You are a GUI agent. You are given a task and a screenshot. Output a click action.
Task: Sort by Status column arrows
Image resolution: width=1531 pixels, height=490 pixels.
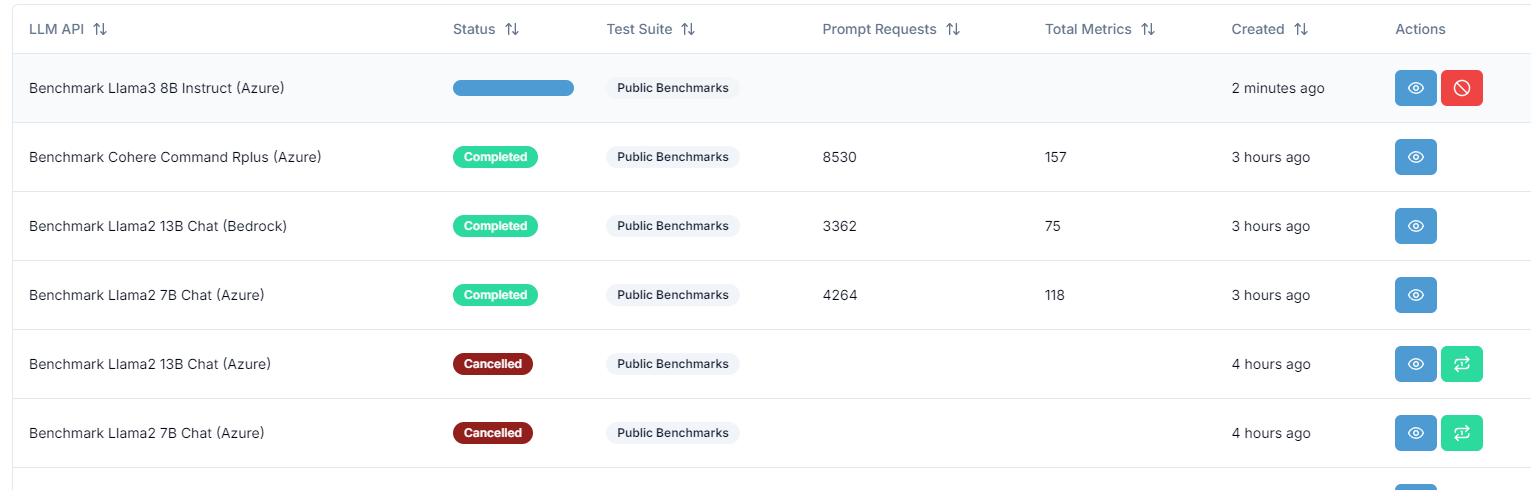[512, 29]
